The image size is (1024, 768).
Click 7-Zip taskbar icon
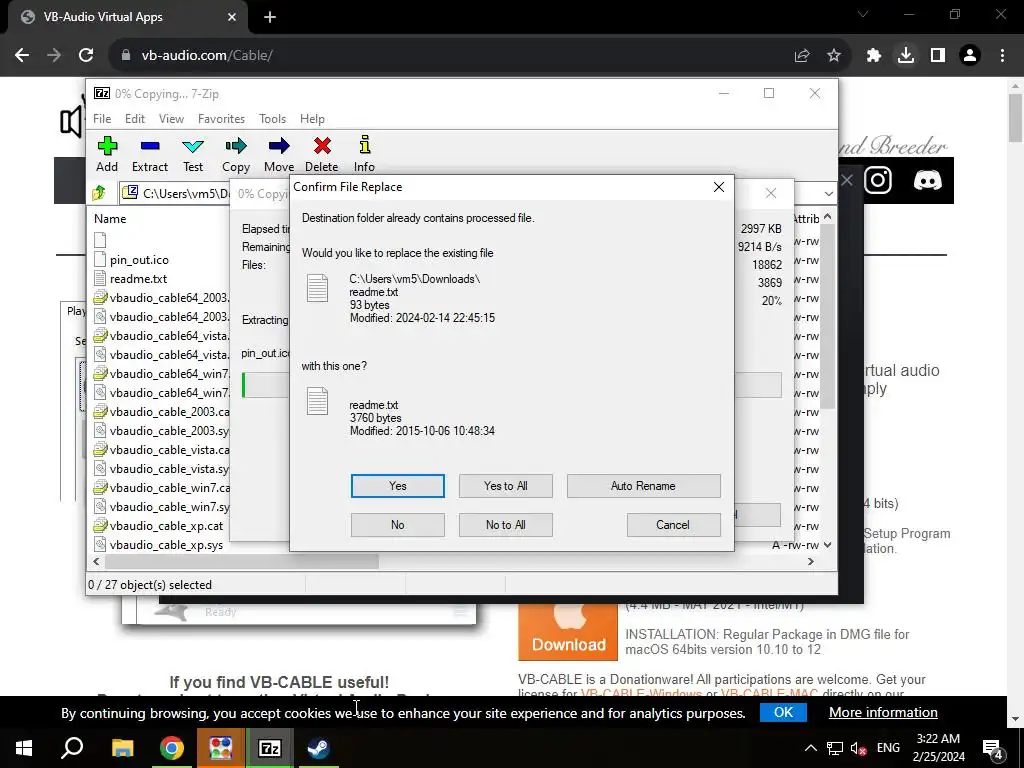270,748
